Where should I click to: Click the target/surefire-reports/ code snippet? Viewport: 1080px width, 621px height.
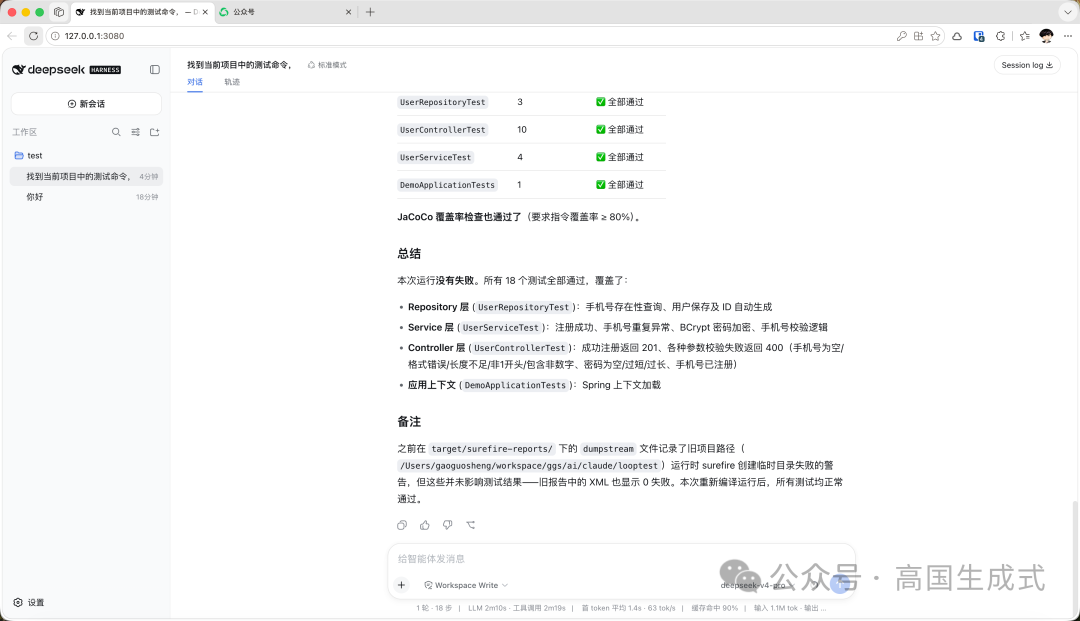tap(492, 449)
